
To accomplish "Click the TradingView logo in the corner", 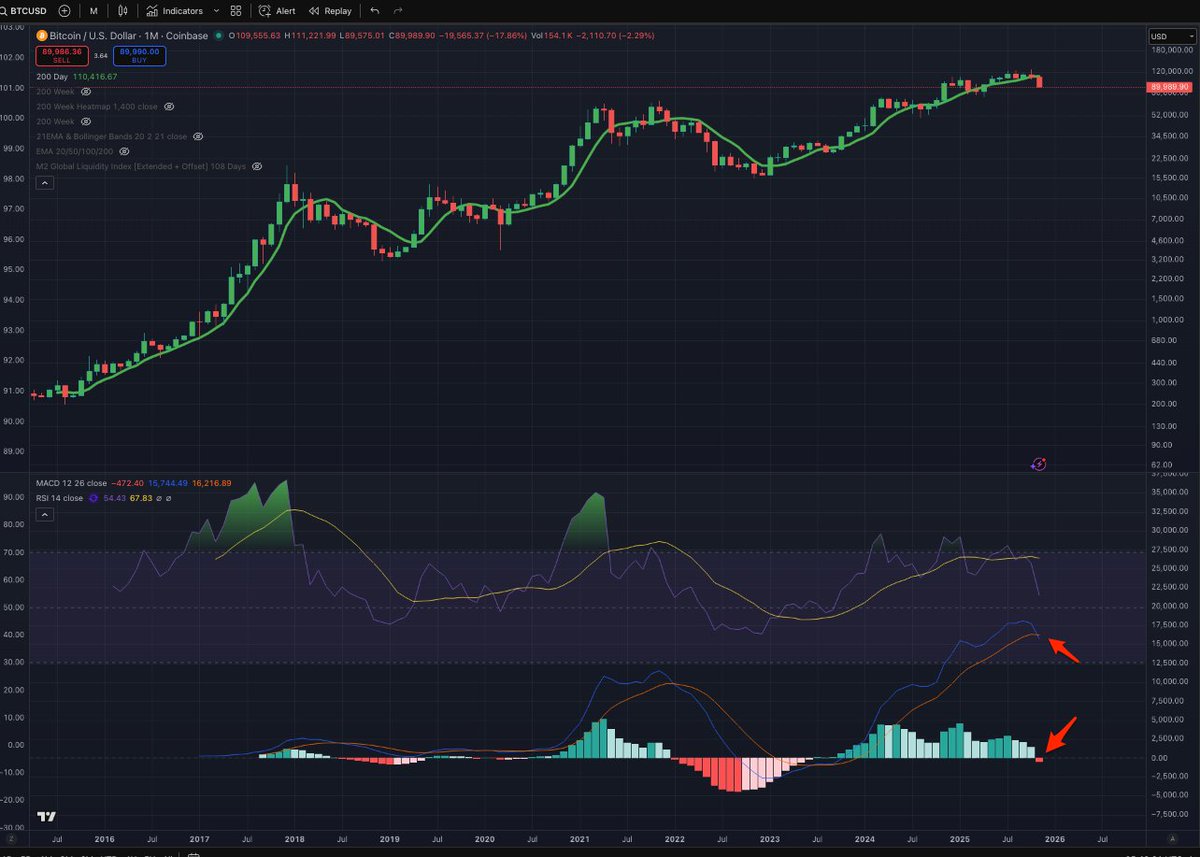I will (45, 817).
